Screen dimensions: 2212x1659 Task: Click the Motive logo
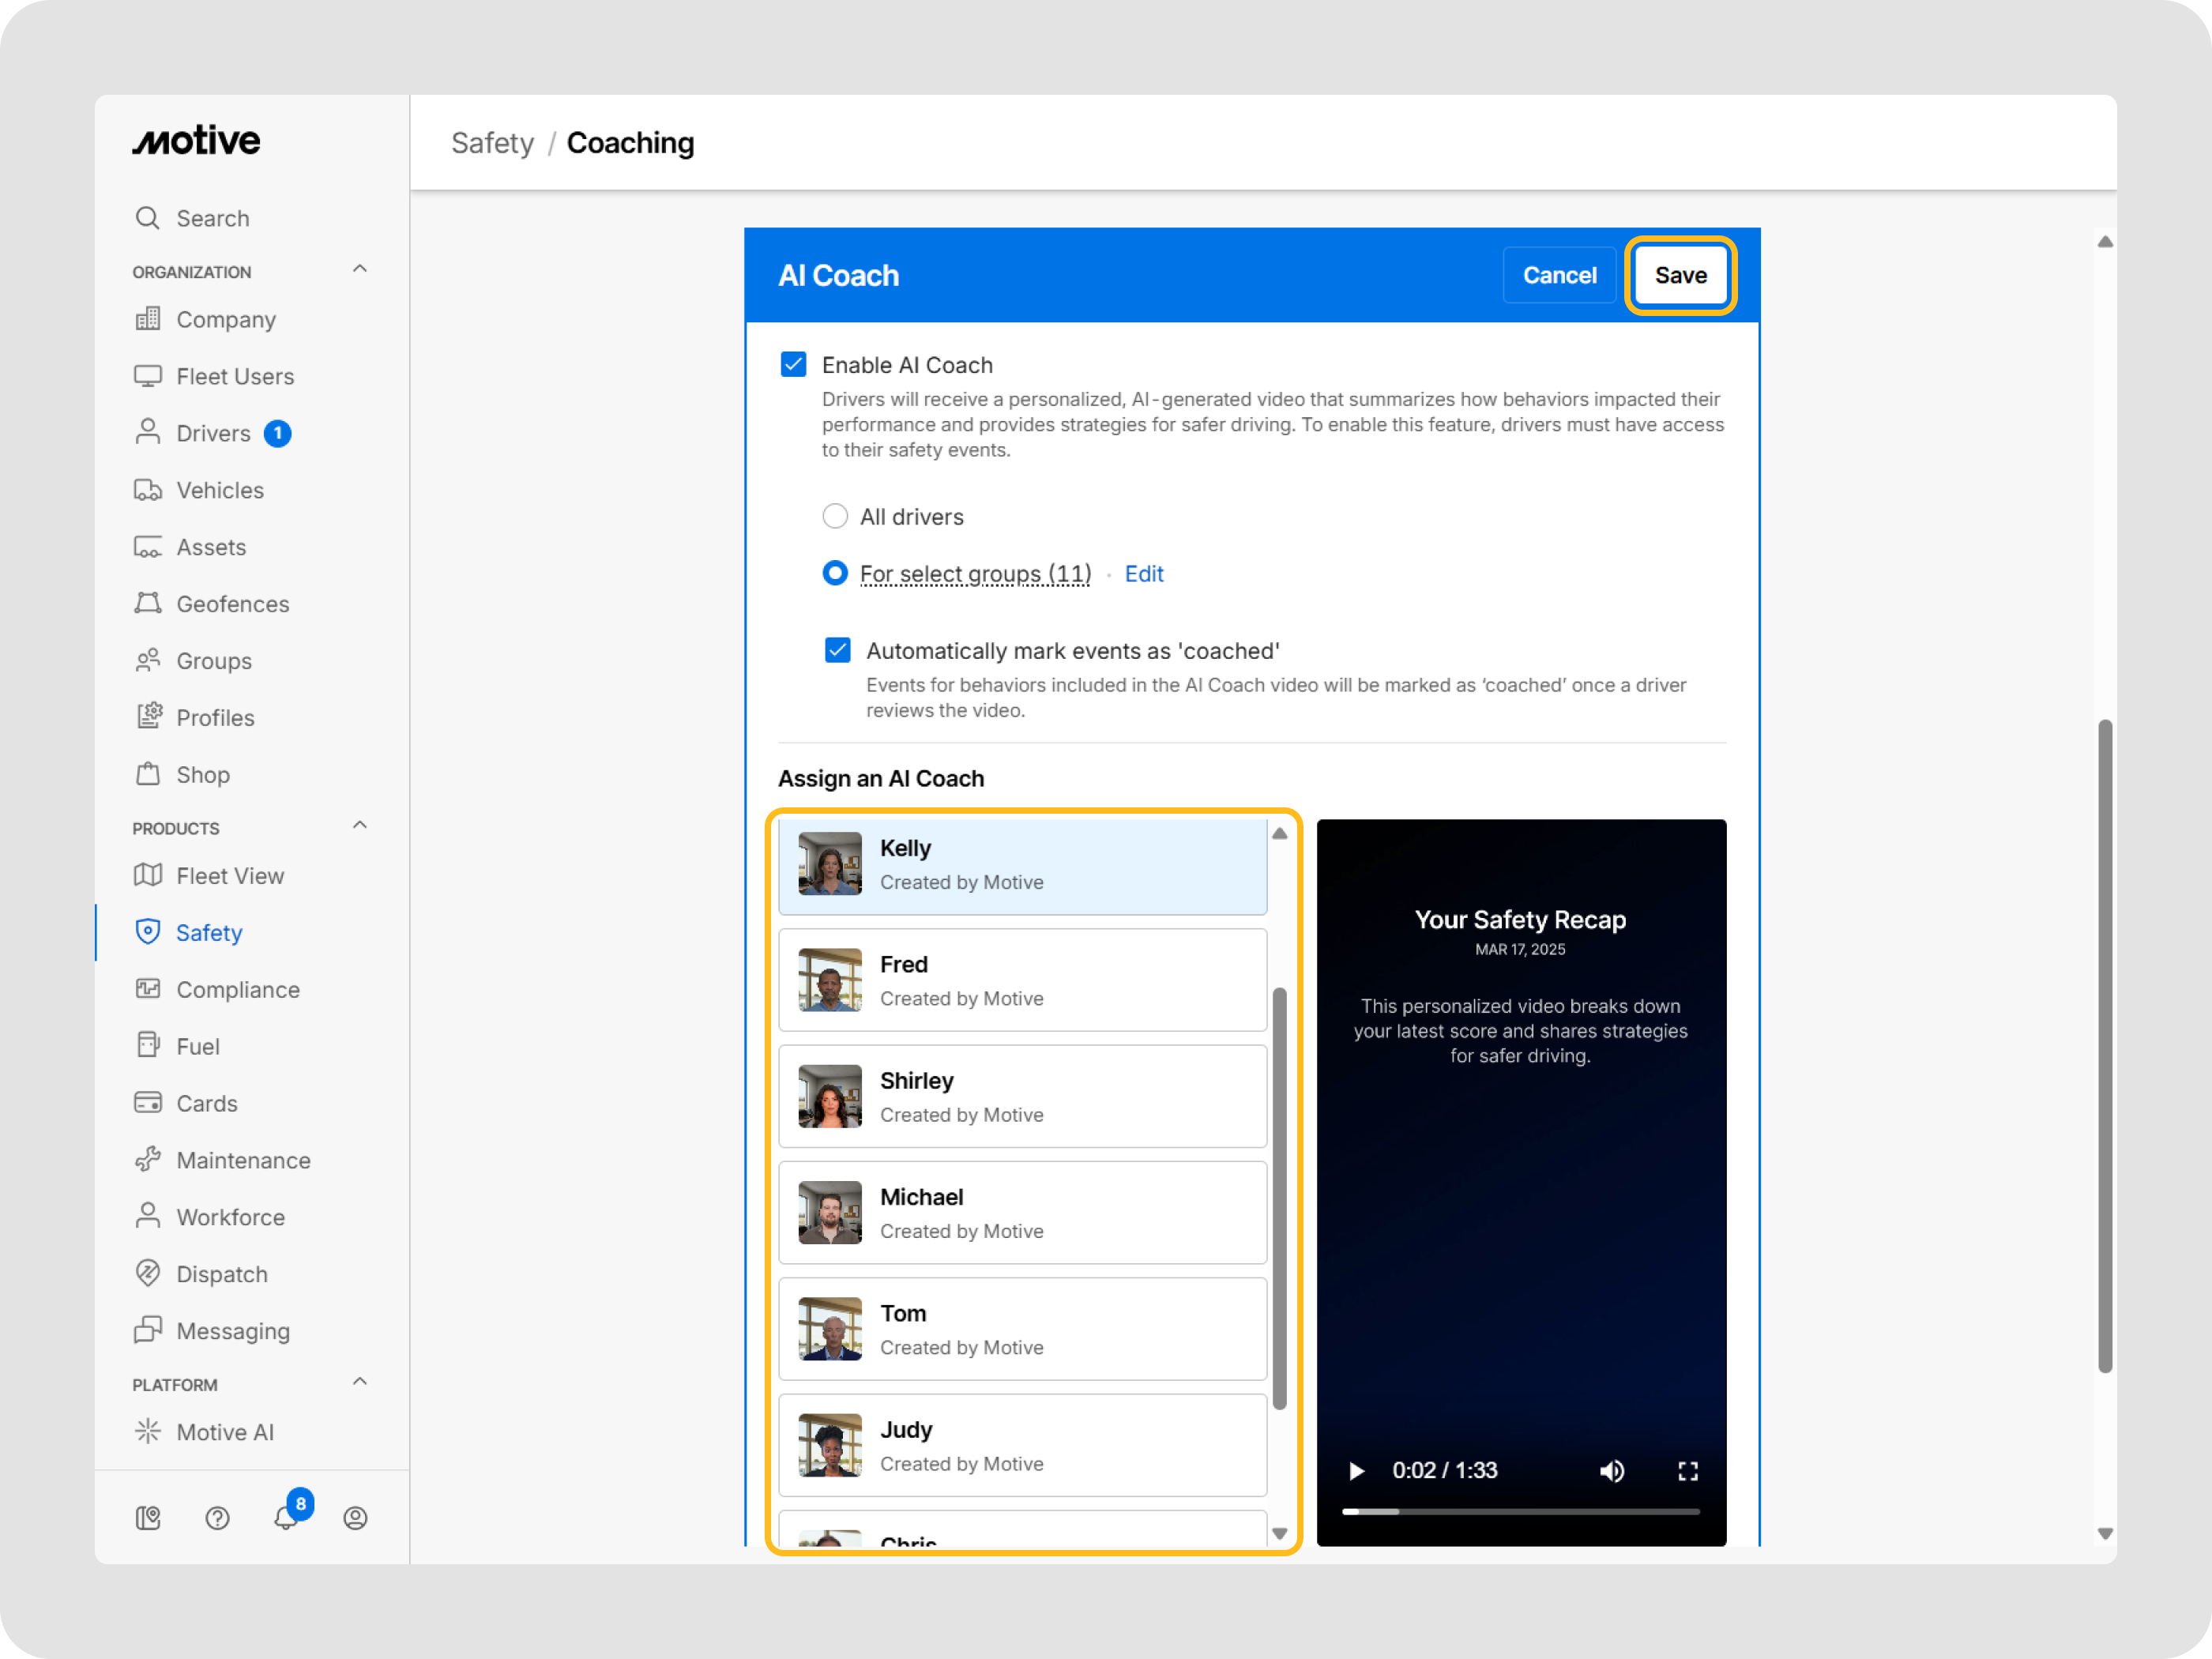click(196, 141)
